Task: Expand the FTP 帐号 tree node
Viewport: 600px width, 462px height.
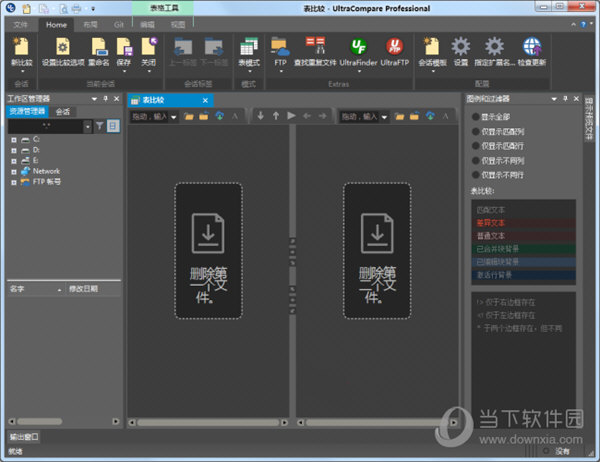Action: pyautogui.click(x=14, y=183)
